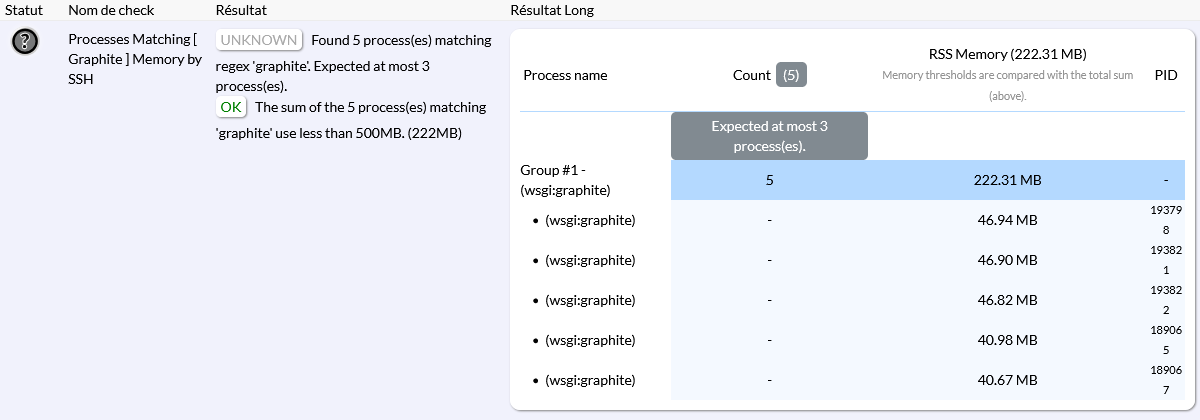This screenshot has height=420, width=1200.
Task: Select the highlighted group count cell showing 5
Action: tap(769, 180)
